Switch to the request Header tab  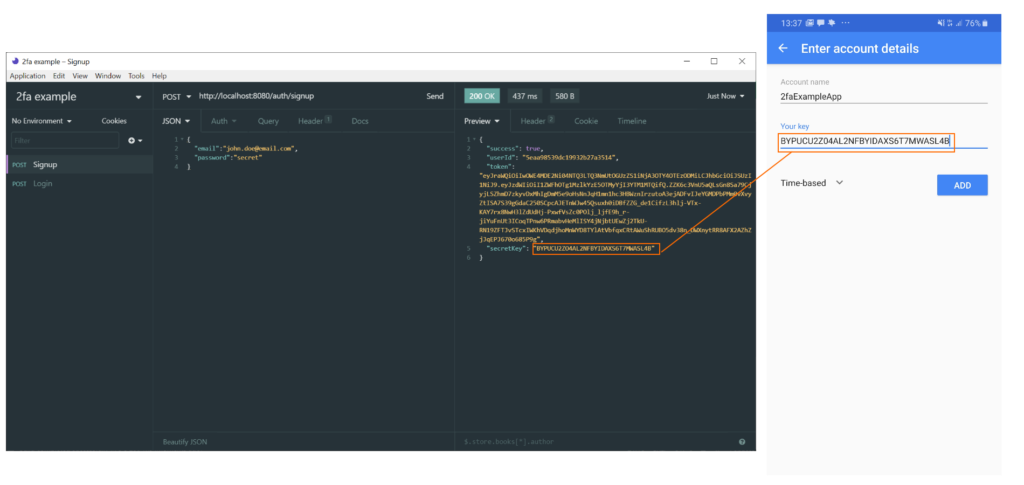click(x=315, y=121)
